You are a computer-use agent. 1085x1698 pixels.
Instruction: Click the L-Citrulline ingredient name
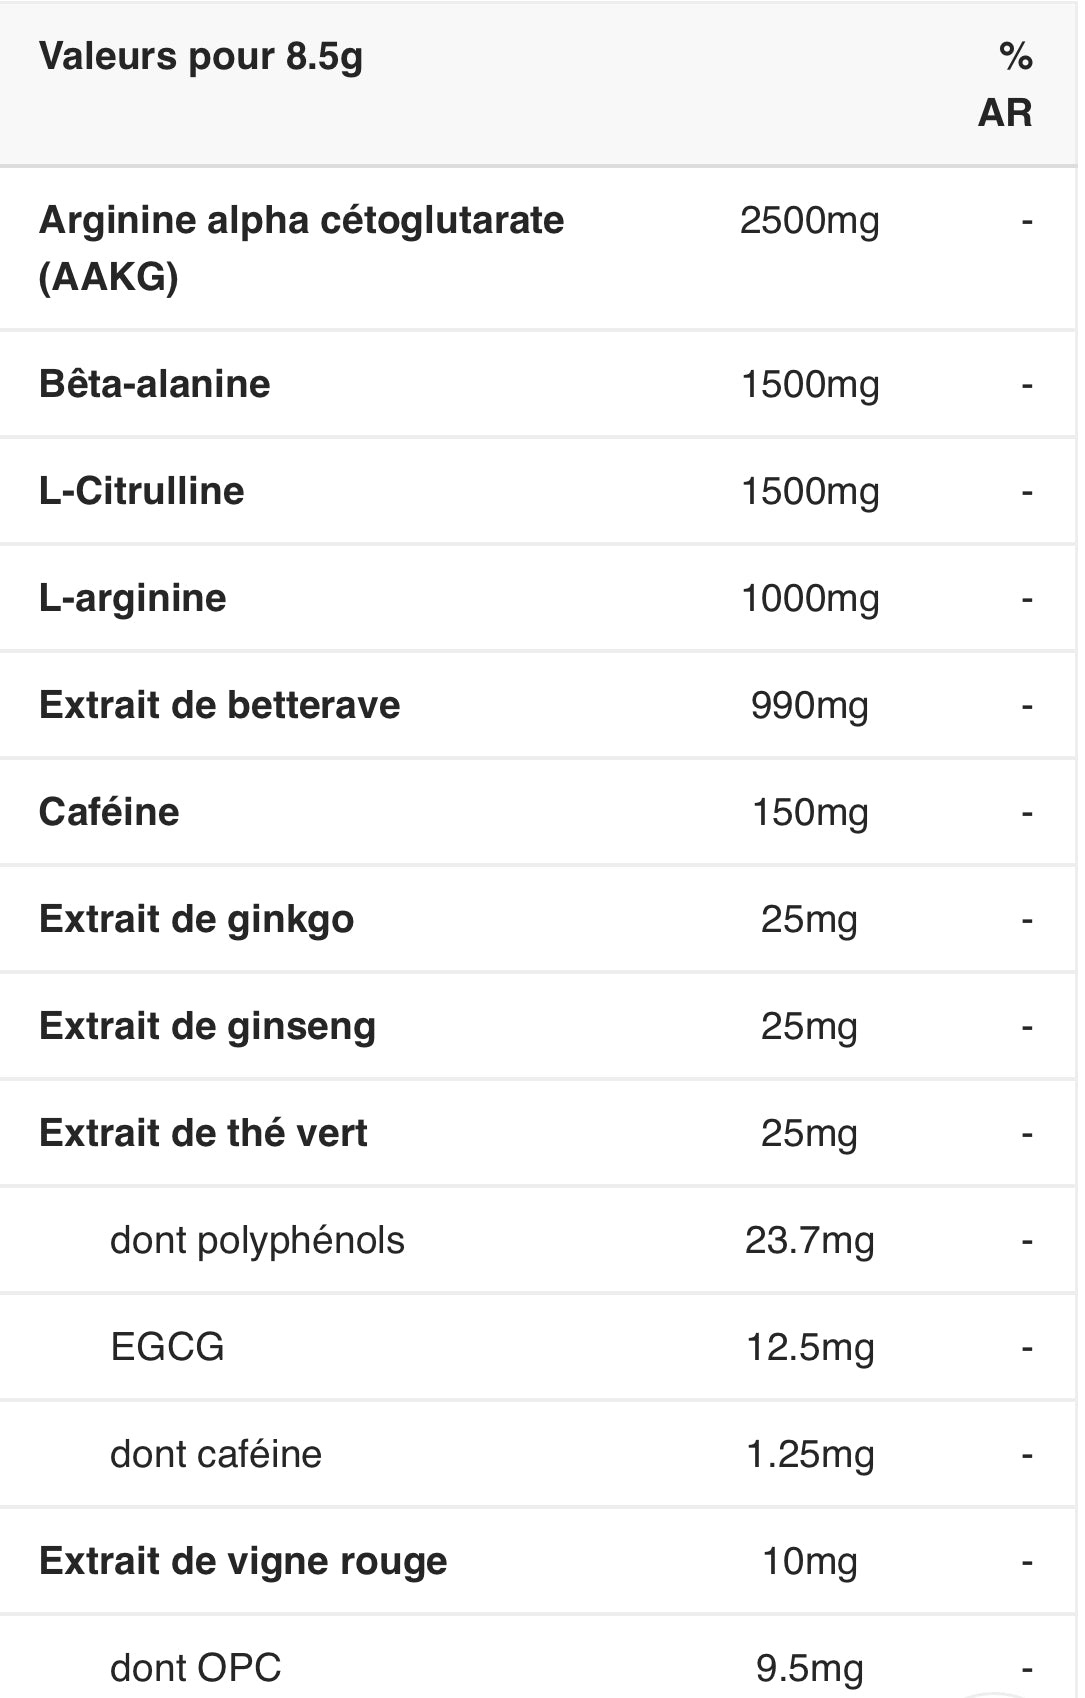(141, 491)
